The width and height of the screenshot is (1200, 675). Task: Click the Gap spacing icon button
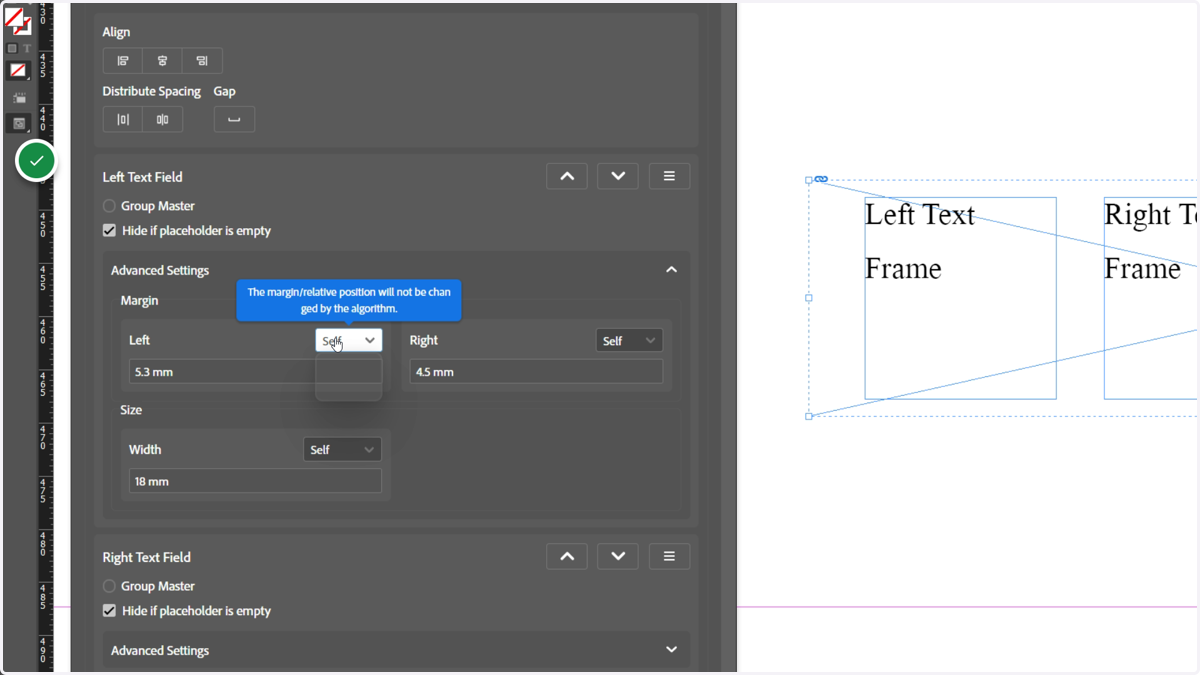coord(234,120)
